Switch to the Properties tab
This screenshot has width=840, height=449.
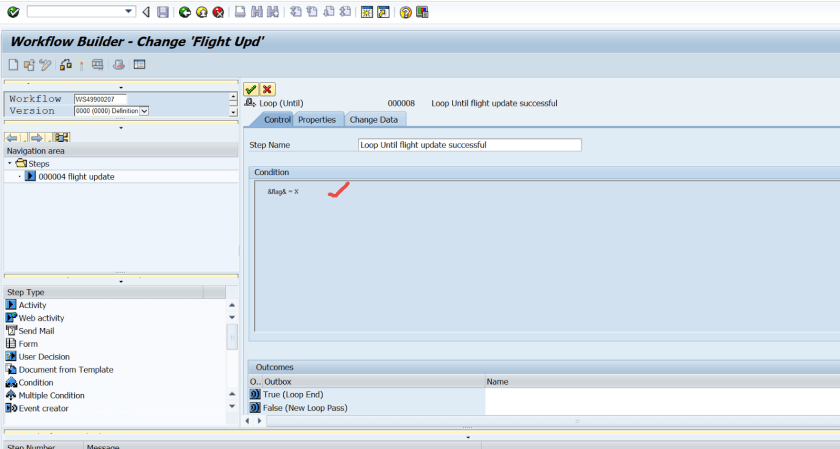click(x=317, y=120)
